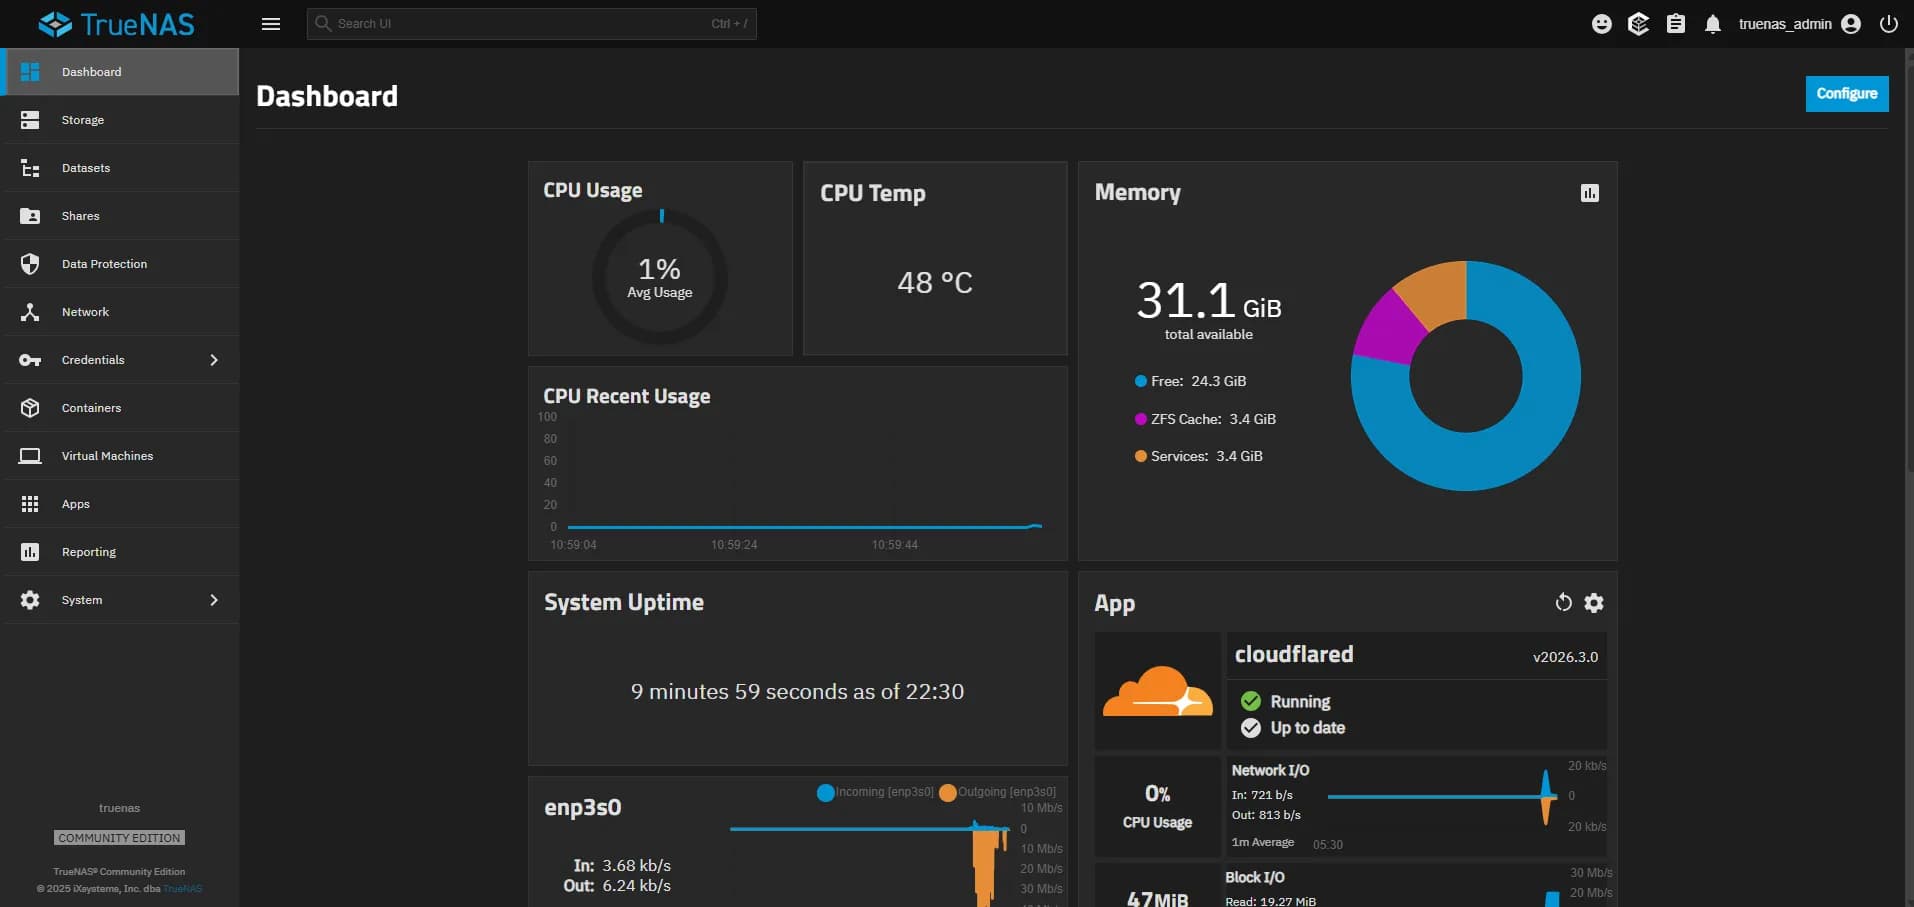Toggle the sidebar hamburger menu
Screen dimensions: 1914x907
(x=271, y=23)
